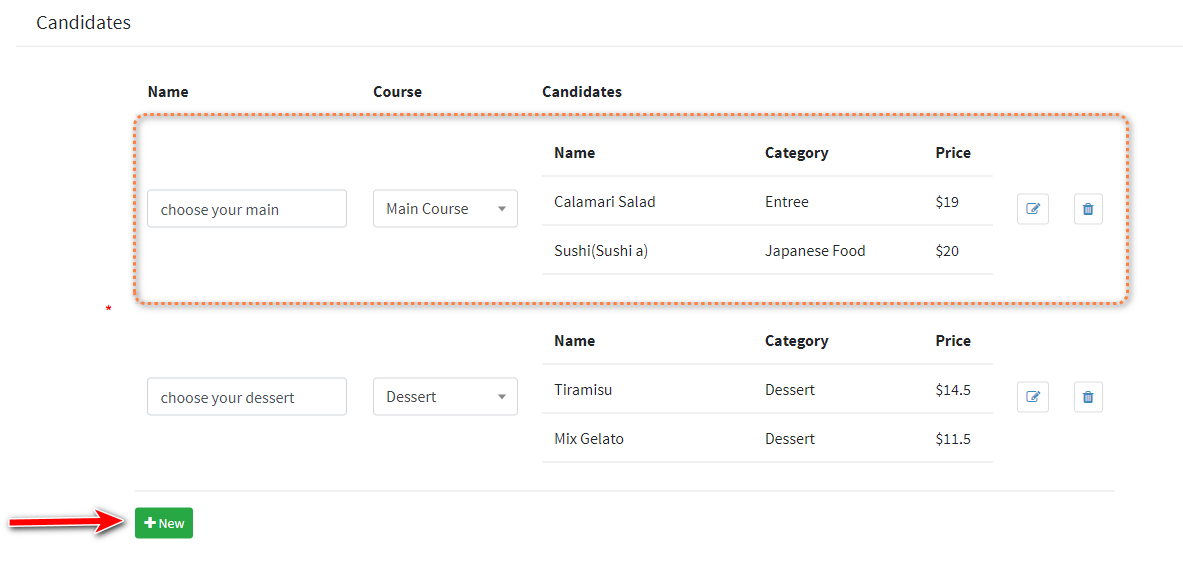The width and height of the screenshot is (1183, 564).
Task: Delete the 'choose your dessert' candidate row
Action: pos(1088,397)
